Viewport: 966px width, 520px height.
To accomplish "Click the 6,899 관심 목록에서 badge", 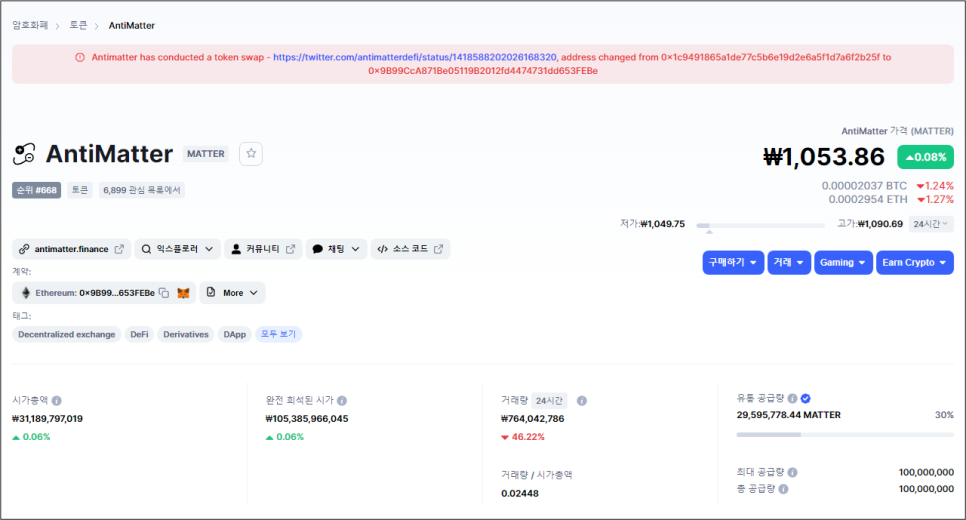I will [142, 190].
